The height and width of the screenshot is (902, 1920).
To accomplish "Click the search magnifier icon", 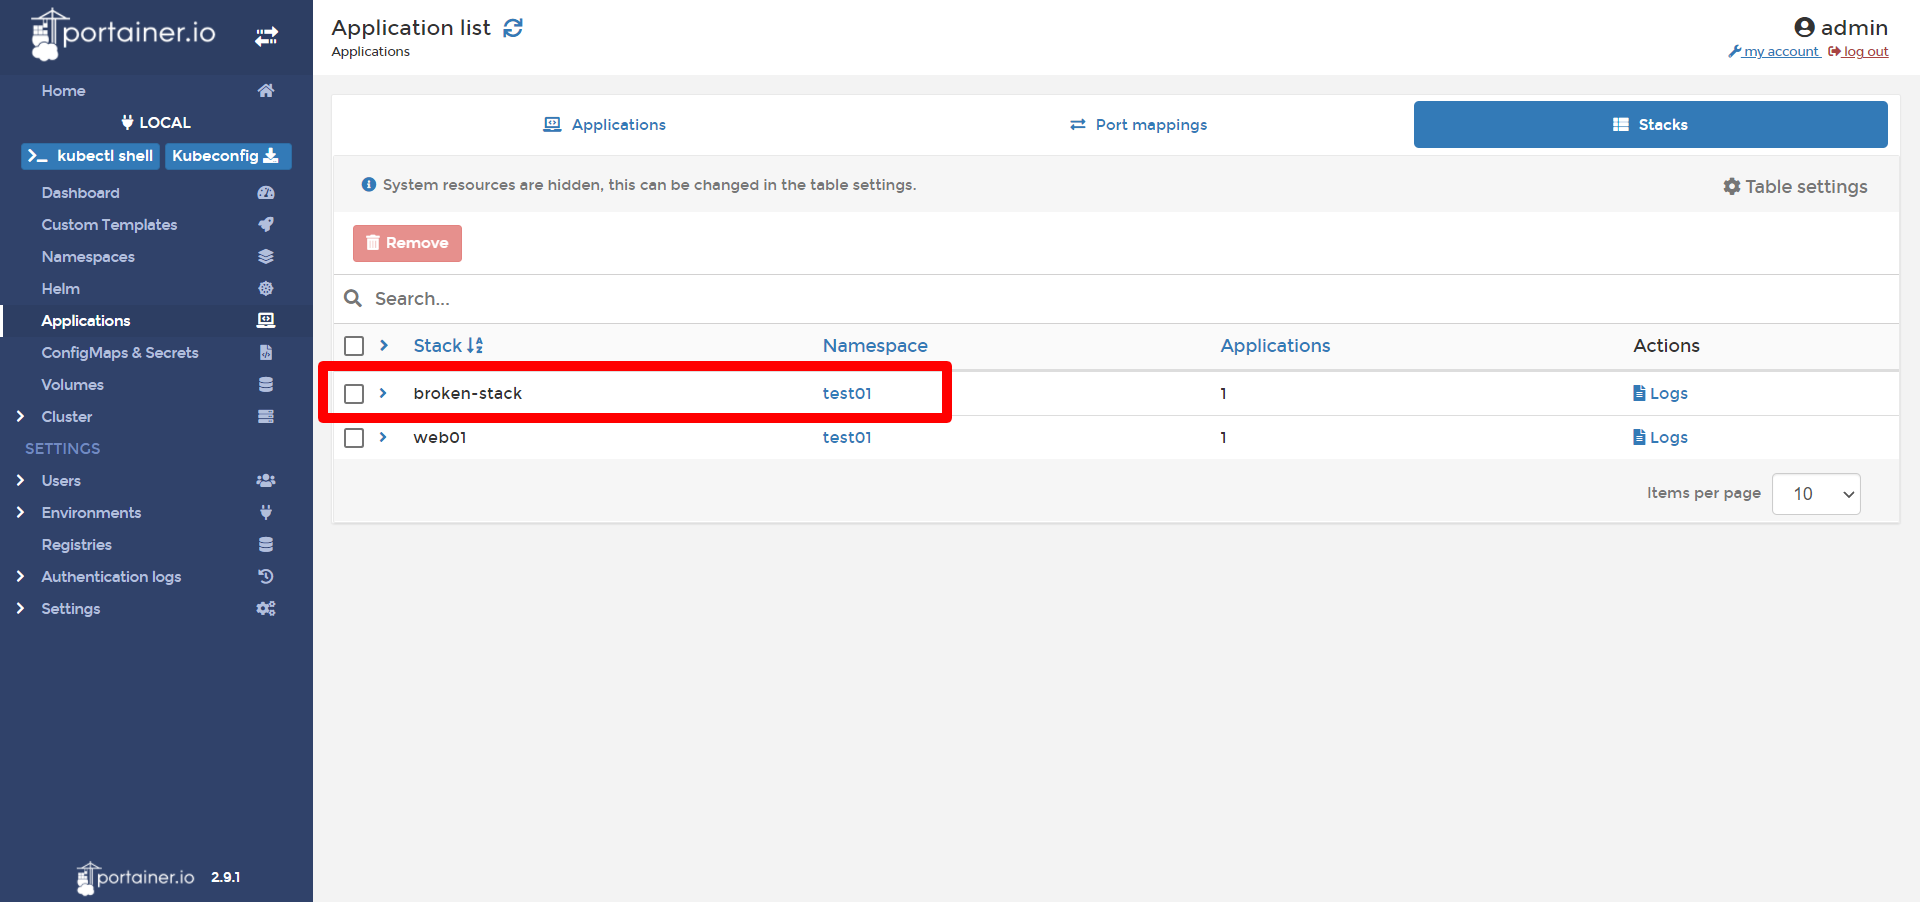I will pyautogui.click(x=353, y=298).
